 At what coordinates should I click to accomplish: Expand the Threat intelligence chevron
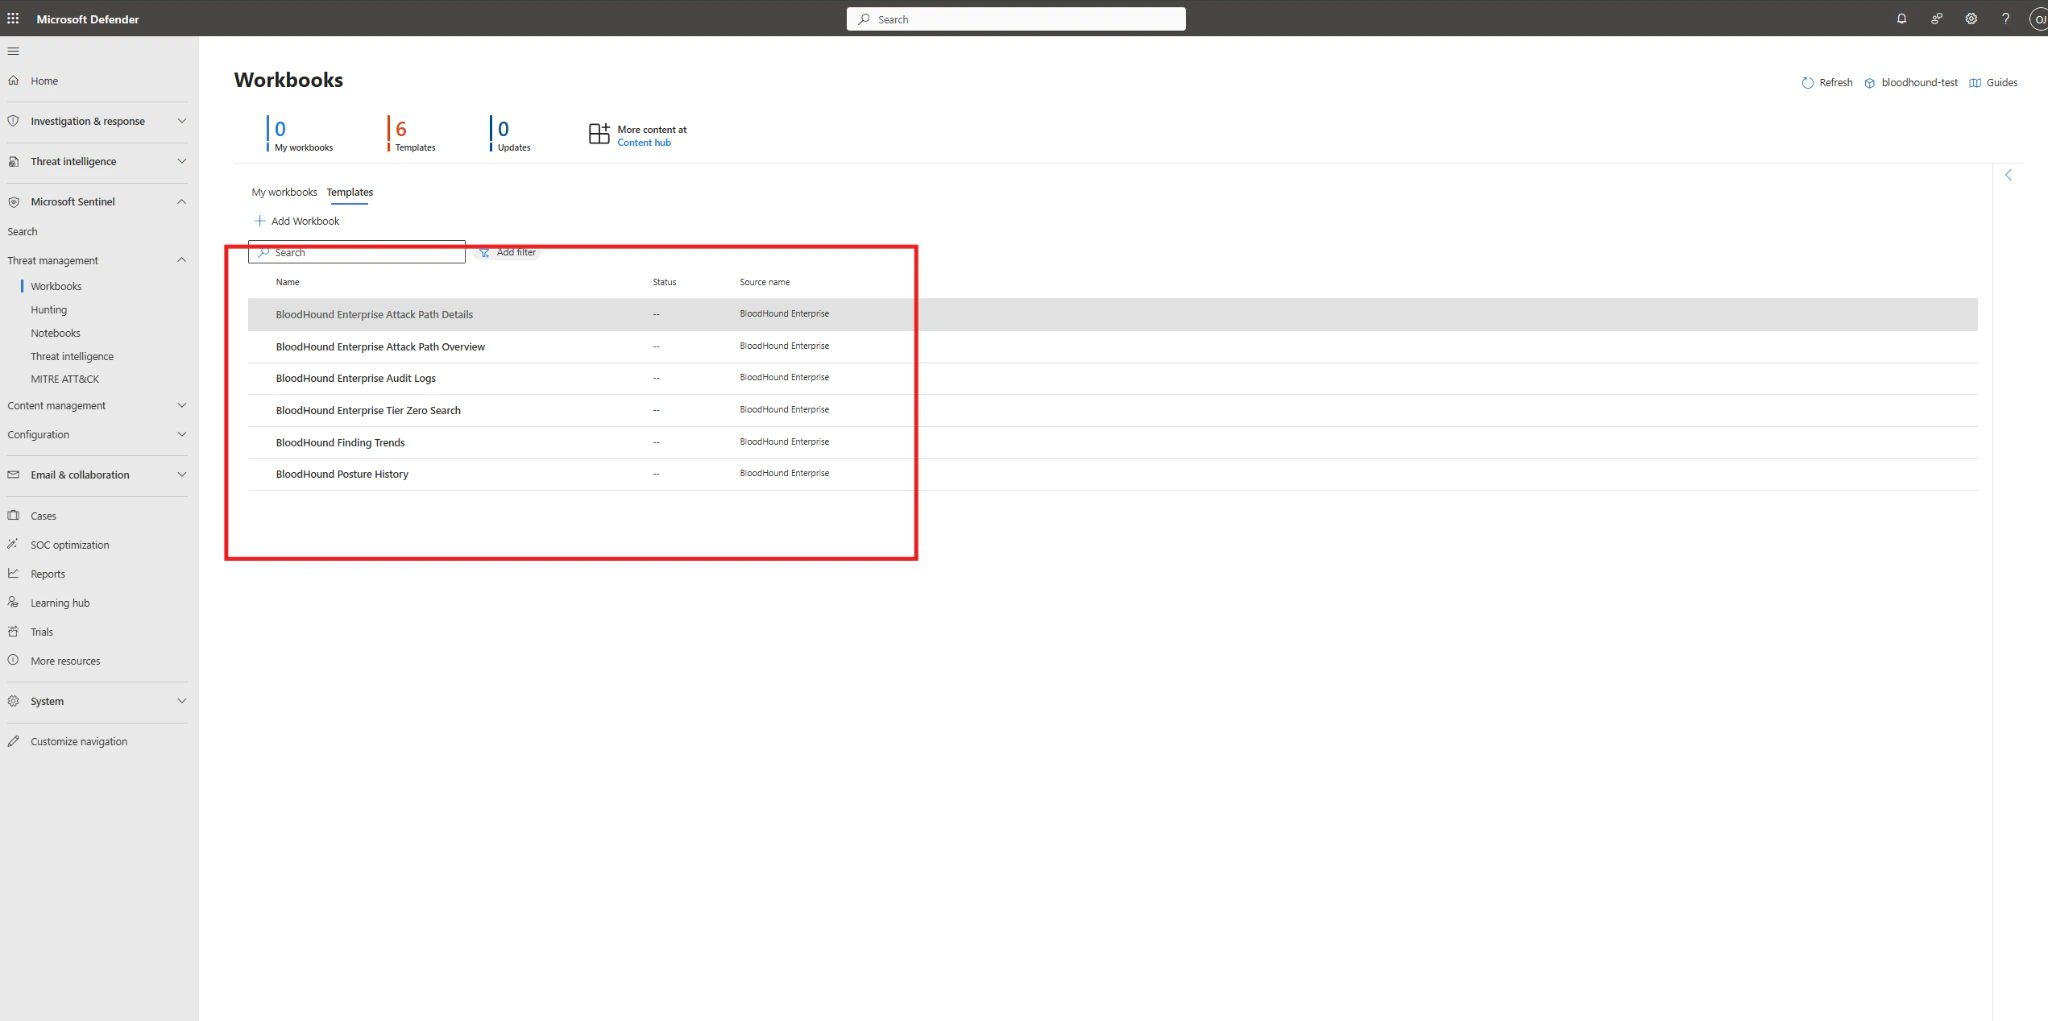(x=182, y=161)
